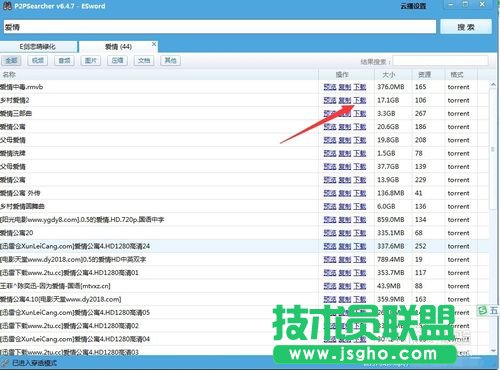Click 复制 link for 爱情公寓 外传
Image resolution: width=500 pixels, height=370 pixels.
345,193
